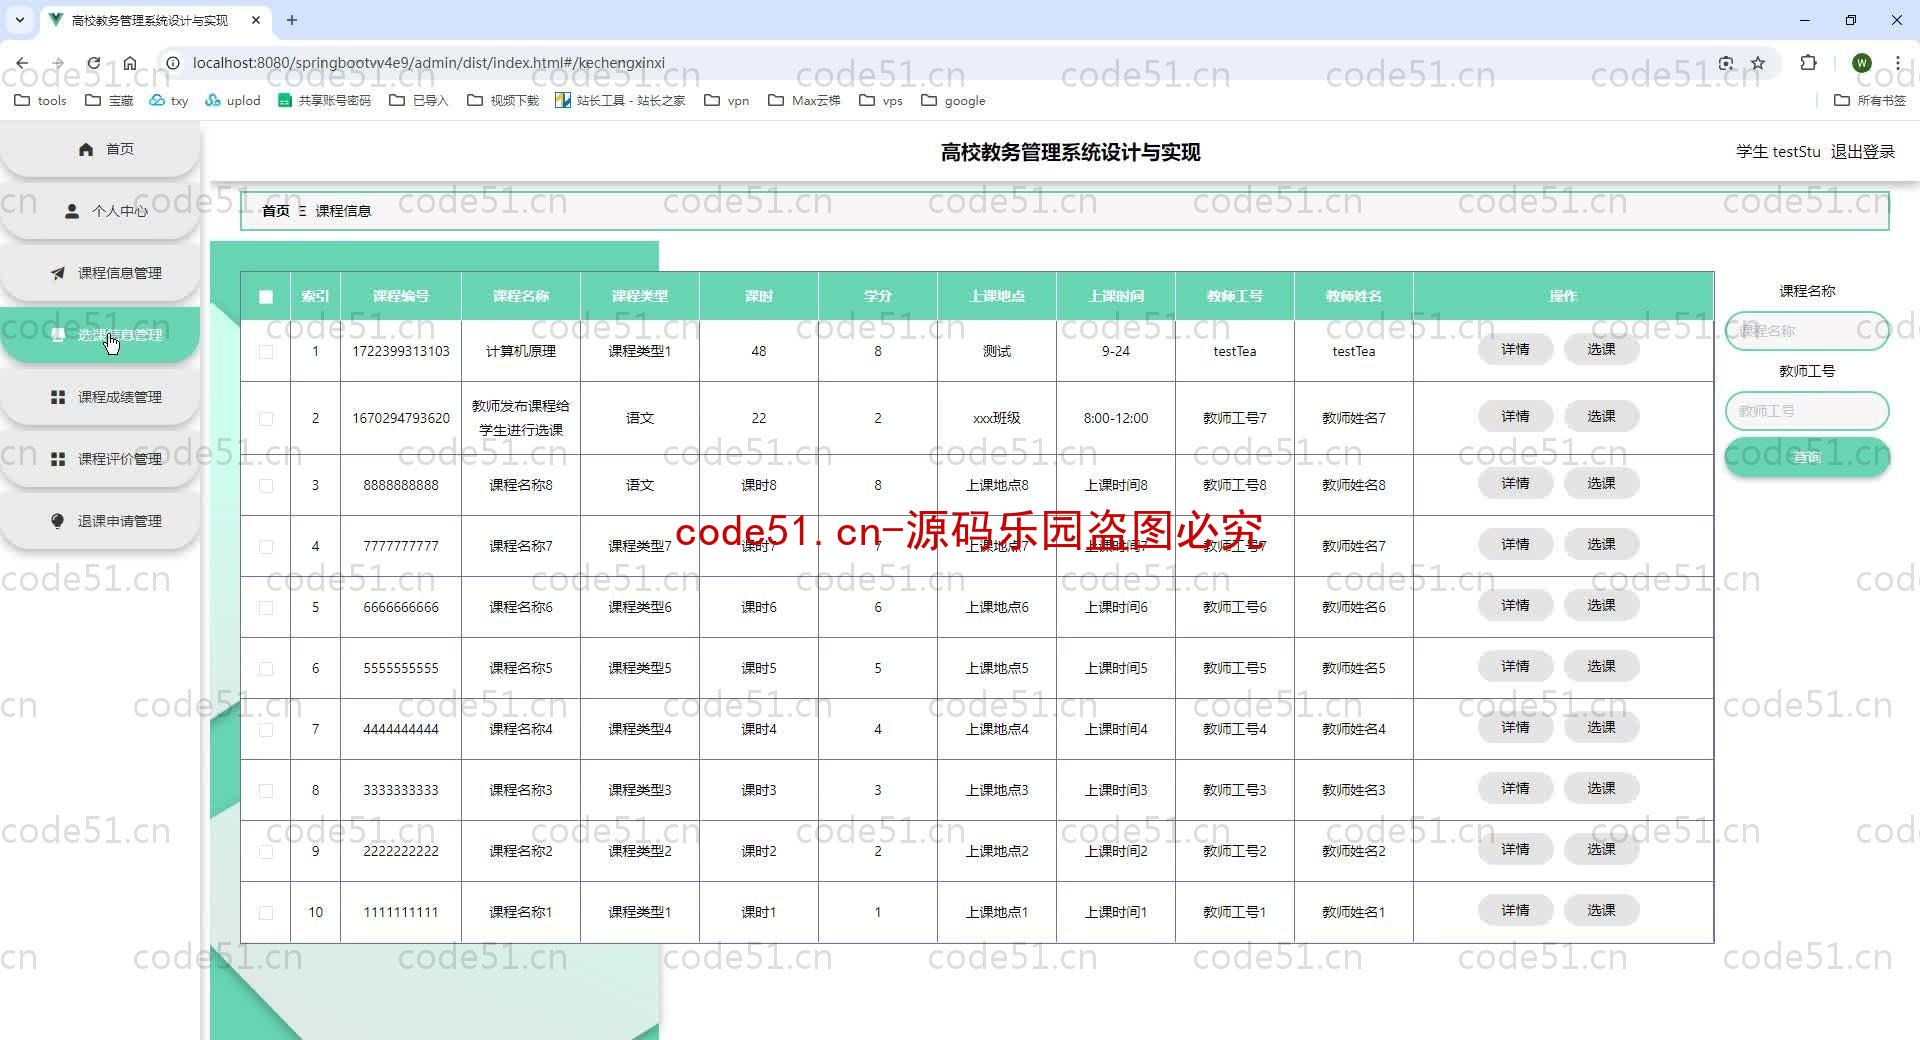Check the row for 课程名称8
Screen dimensions: 1920x1040
click(x=266, y=486)
